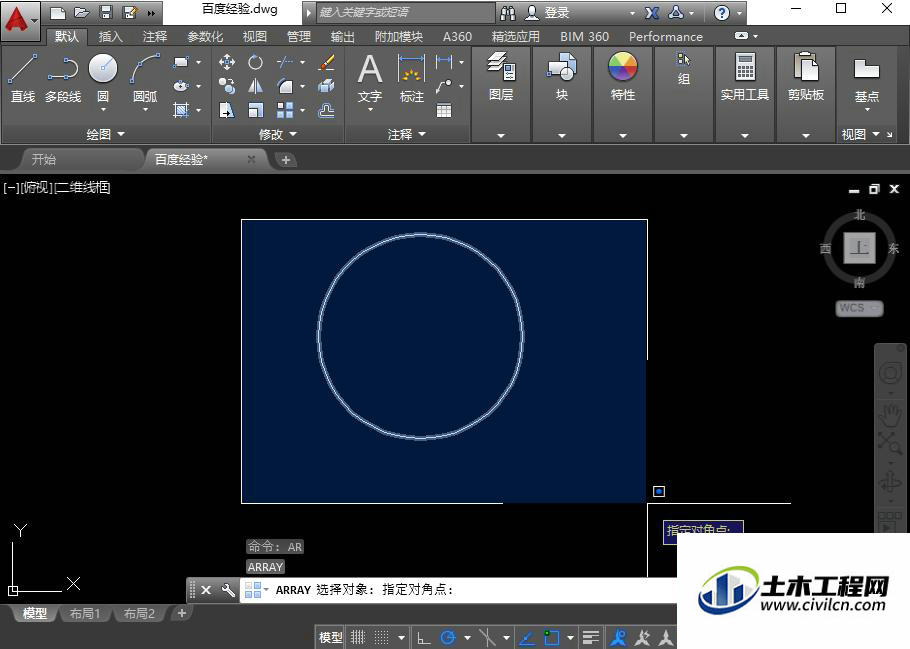Open the WCS coordinate system dropdown
910x649 pixels.
pos(860,308)
